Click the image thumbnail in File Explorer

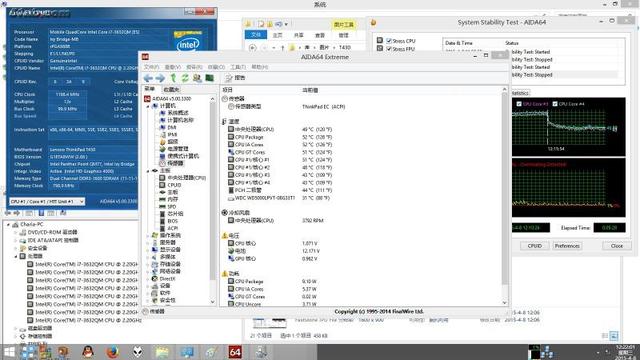tap(269, 322)
